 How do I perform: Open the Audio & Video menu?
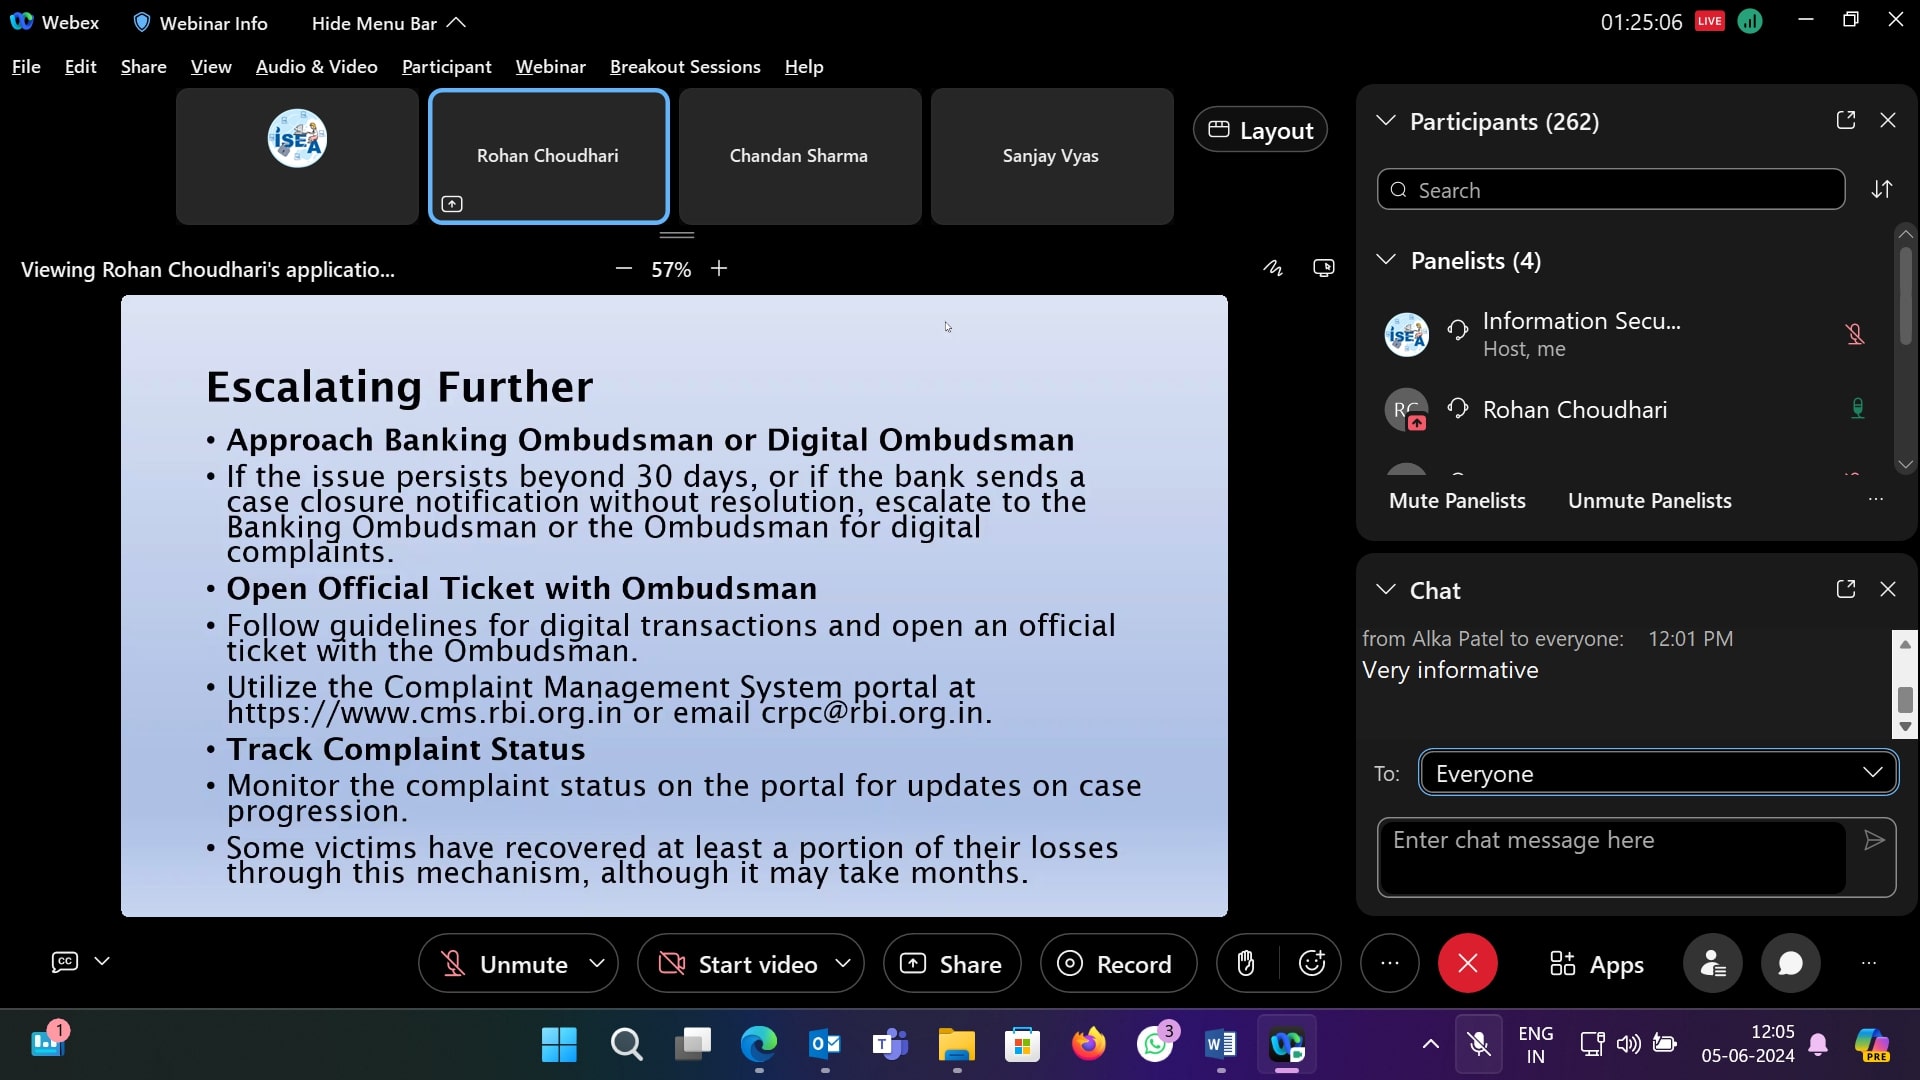pos(316,67)
